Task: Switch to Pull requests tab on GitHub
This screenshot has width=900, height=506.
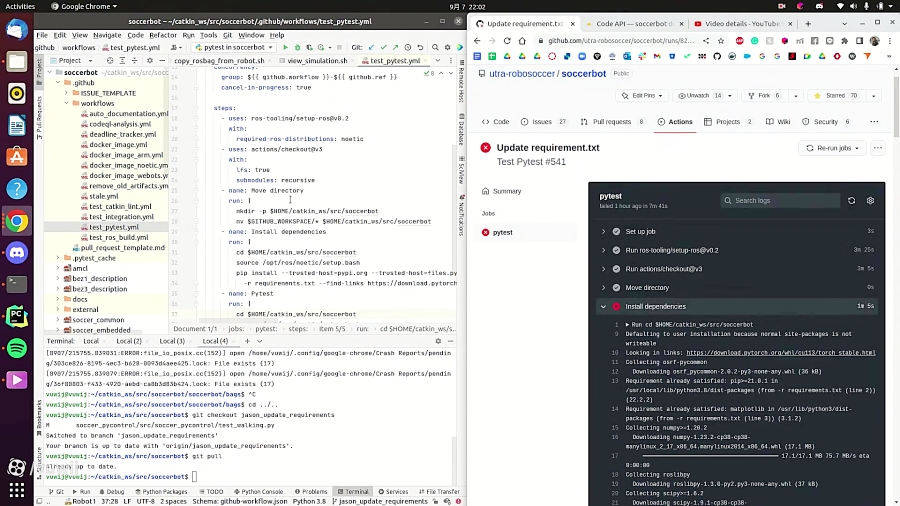Action: [x=613, y=122]
